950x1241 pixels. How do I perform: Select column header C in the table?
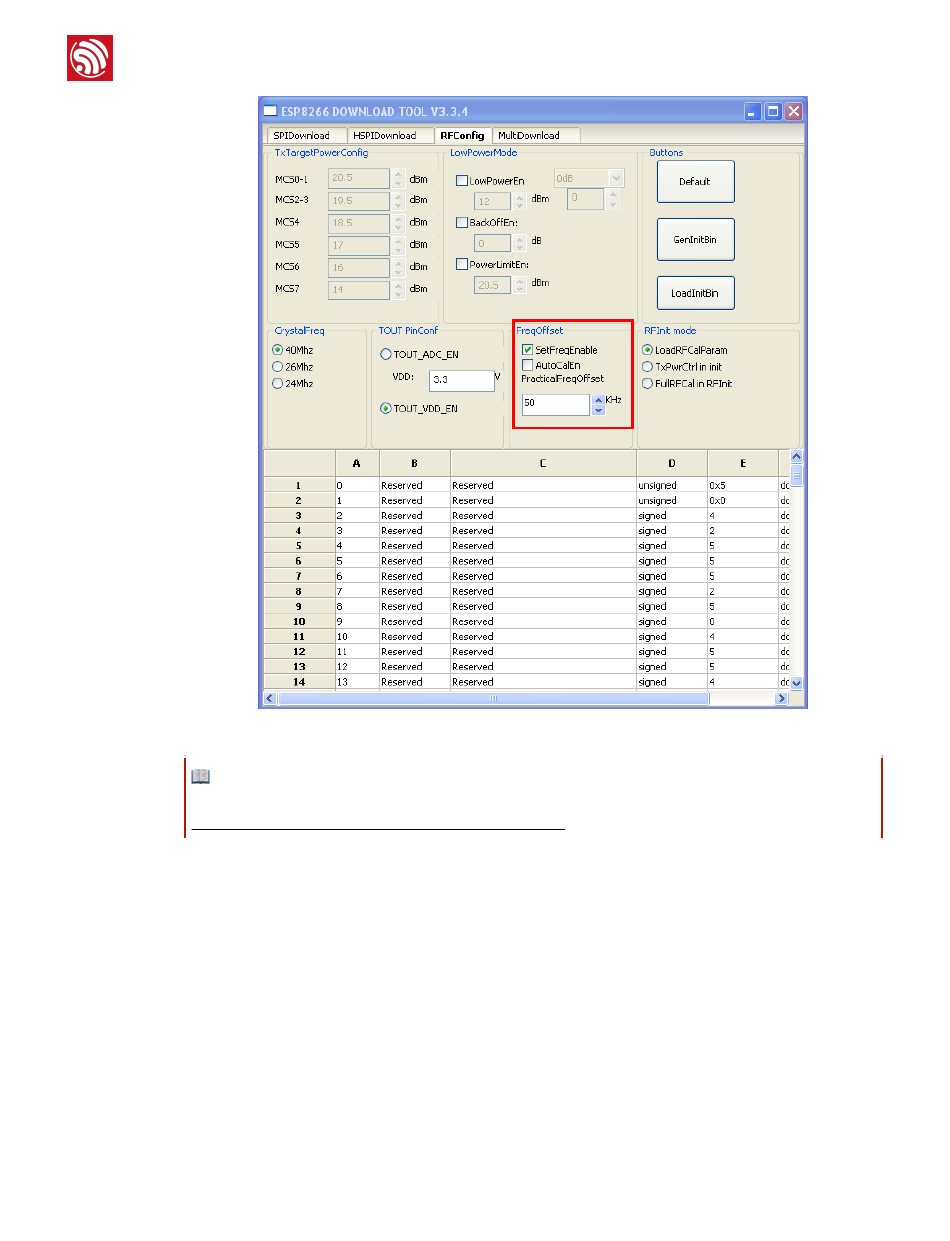coord(543,463)
